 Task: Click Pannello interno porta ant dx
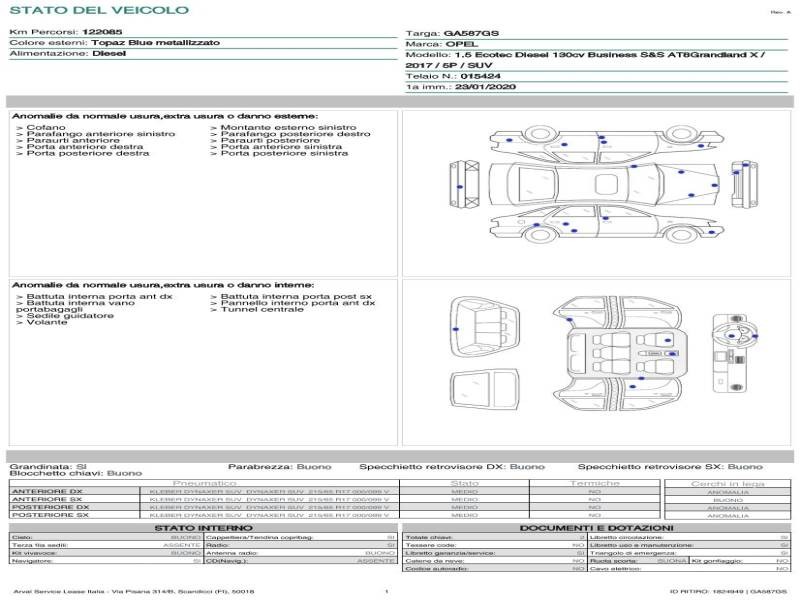tap(293, 303)
